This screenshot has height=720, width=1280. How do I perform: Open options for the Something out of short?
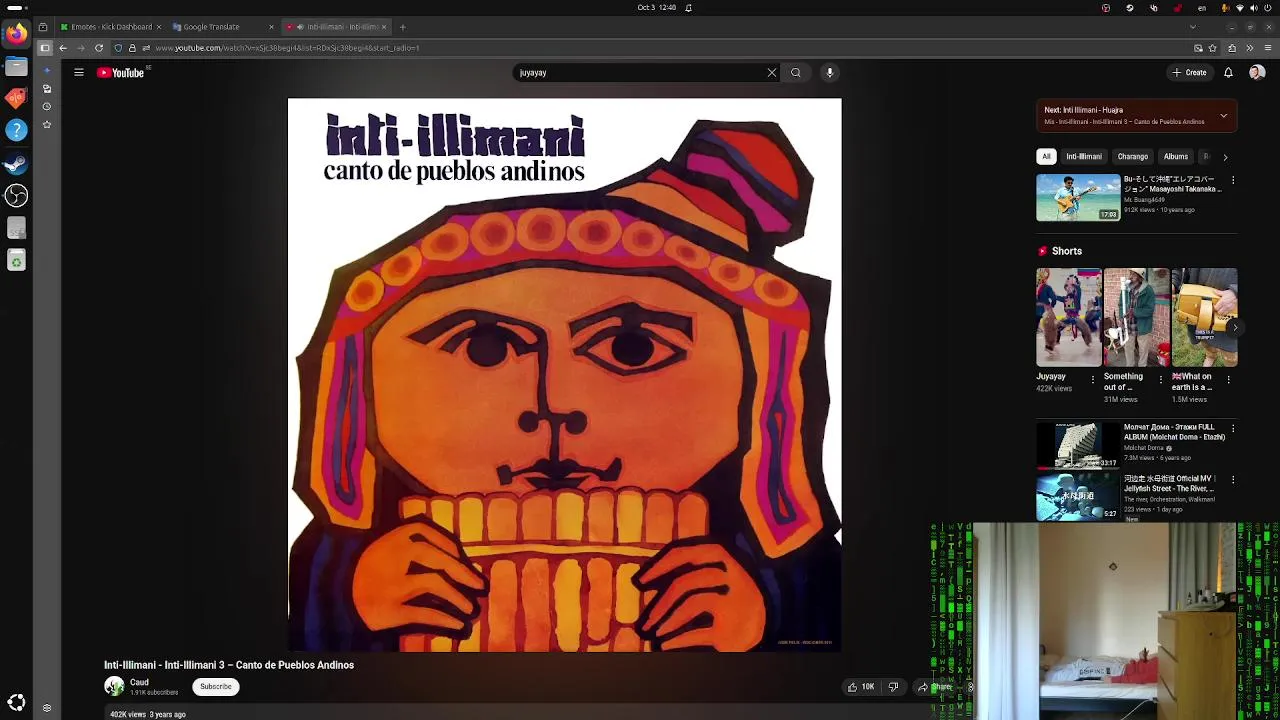[x=1160, y=379]
